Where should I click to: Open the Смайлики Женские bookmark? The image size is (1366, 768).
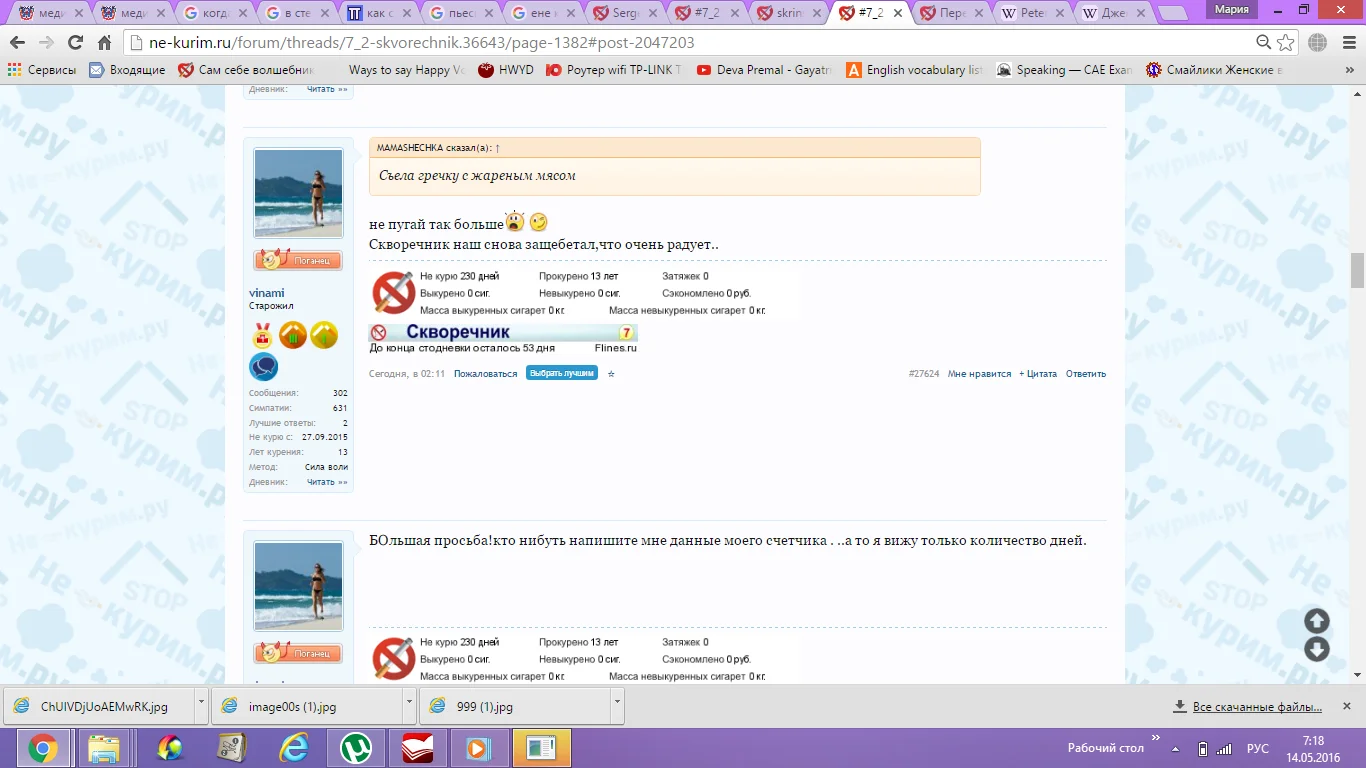[x=1214, y=70]
